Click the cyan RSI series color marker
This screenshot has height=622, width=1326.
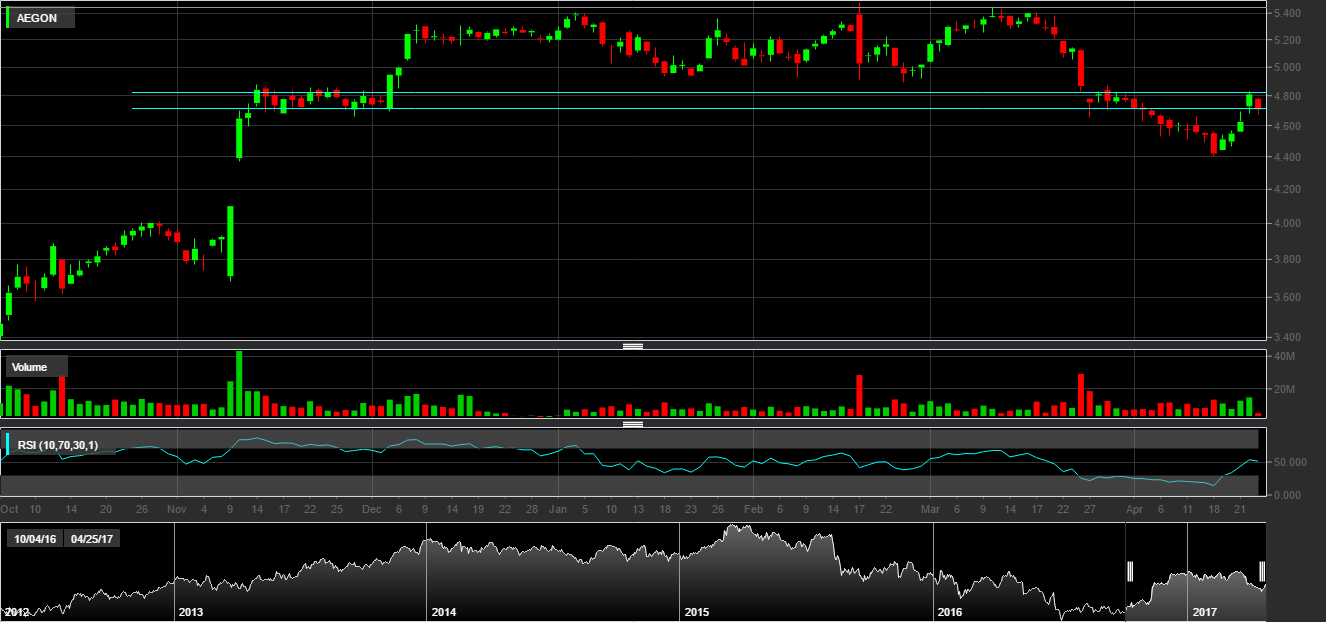[x=8, y=445]
